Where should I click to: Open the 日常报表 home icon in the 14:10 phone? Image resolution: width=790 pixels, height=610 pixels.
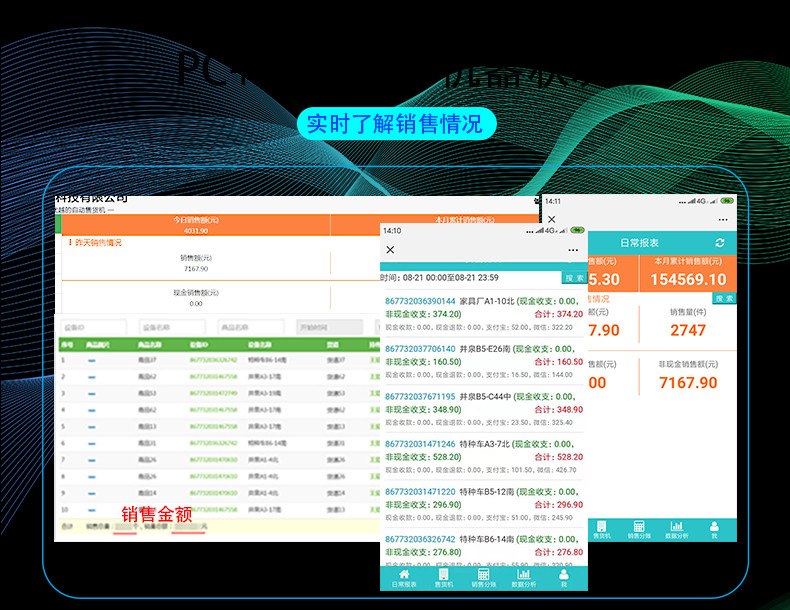coord(404,577)
